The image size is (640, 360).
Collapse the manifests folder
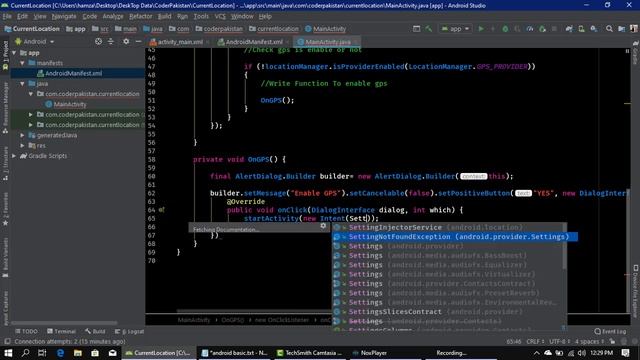[x=22, y=63]
